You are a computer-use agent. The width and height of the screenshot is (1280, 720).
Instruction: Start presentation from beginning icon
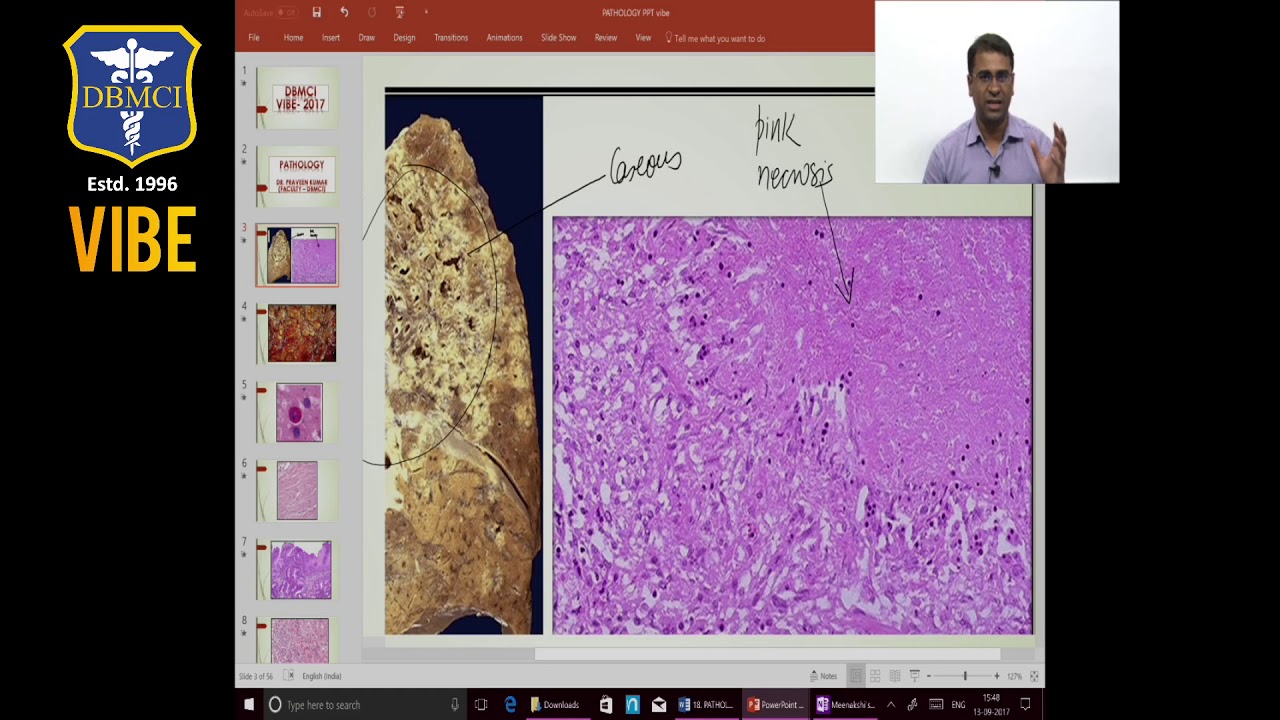[x=399, y=12]
